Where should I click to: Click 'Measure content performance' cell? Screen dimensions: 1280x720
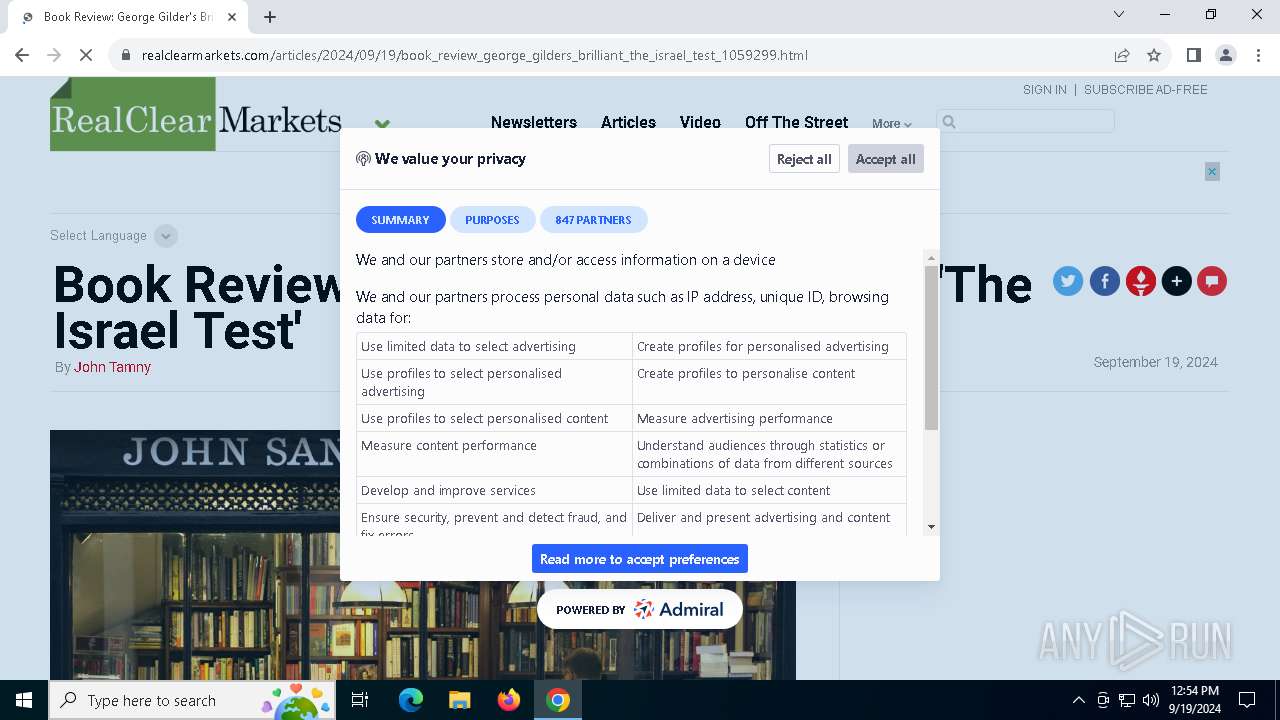coord(495,454)
